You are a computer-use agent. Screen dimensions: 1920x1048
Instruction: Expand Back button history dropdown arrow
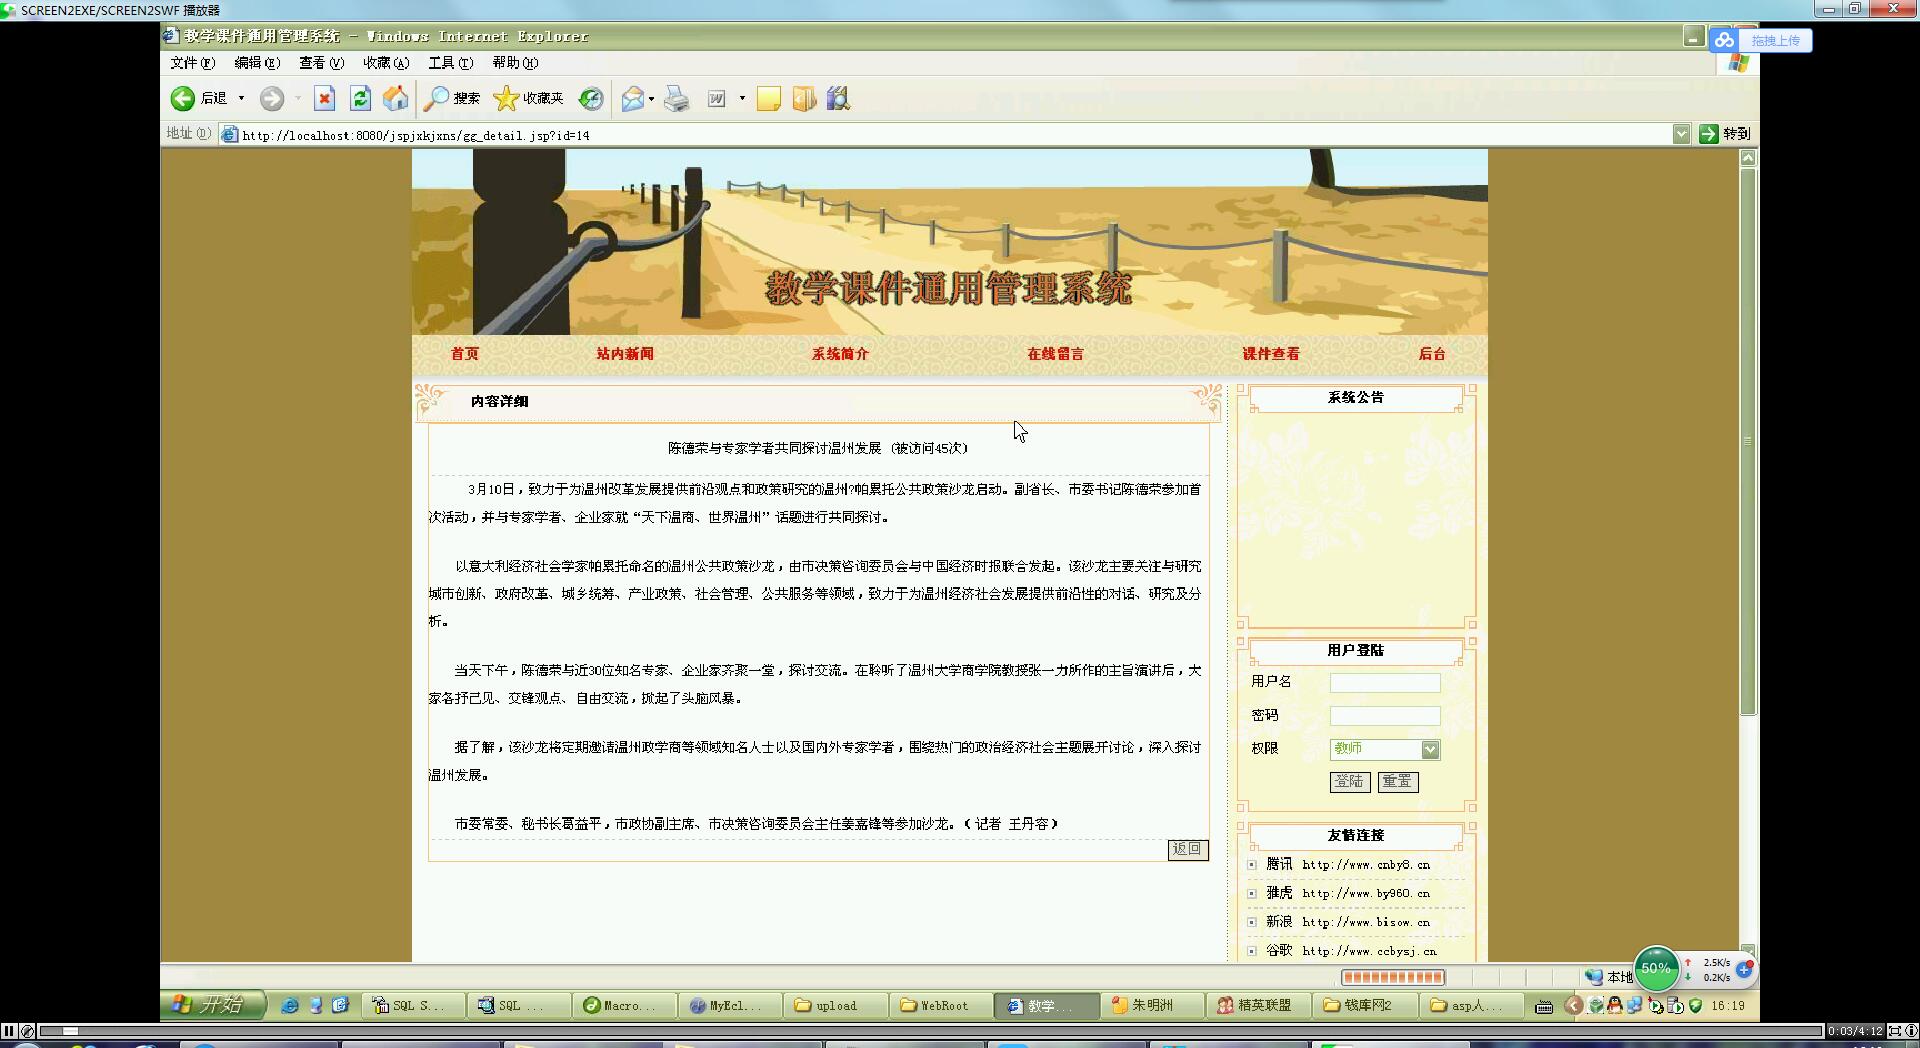[241, 98]
